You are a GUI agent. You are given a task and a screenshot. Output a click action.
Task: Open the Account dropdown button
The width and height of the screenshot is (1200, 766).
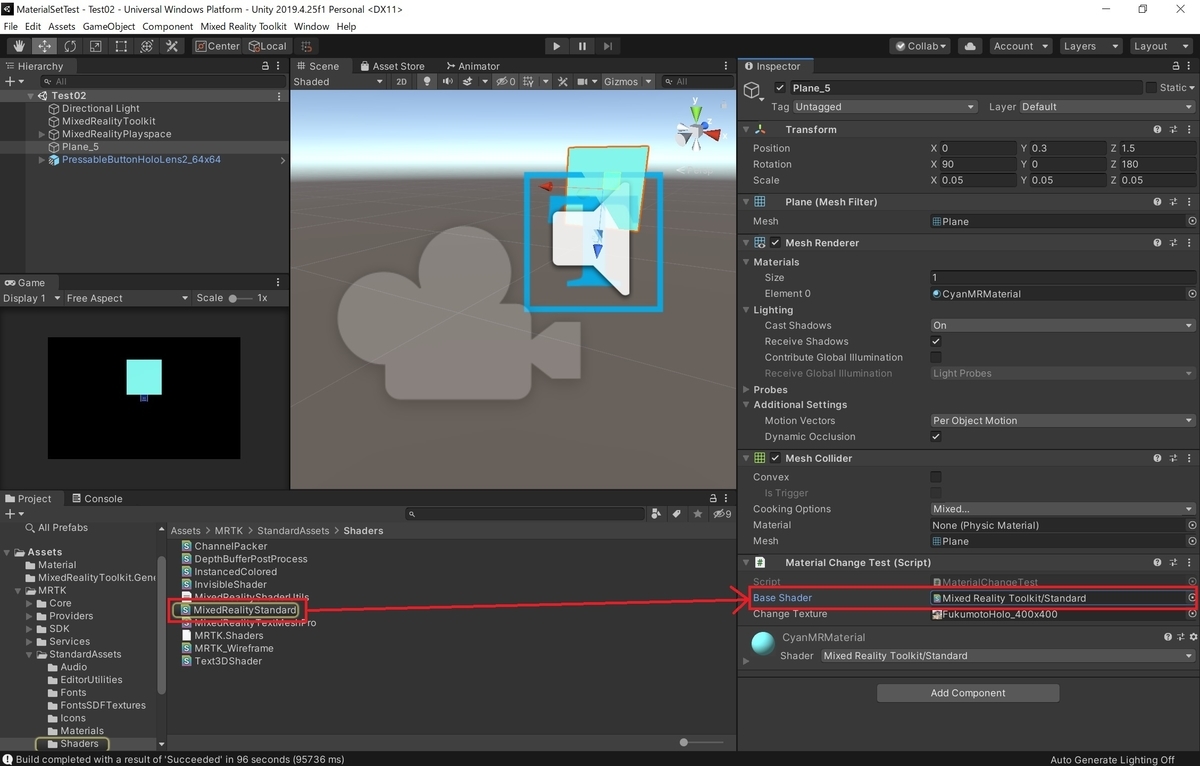coord(1020,46)
